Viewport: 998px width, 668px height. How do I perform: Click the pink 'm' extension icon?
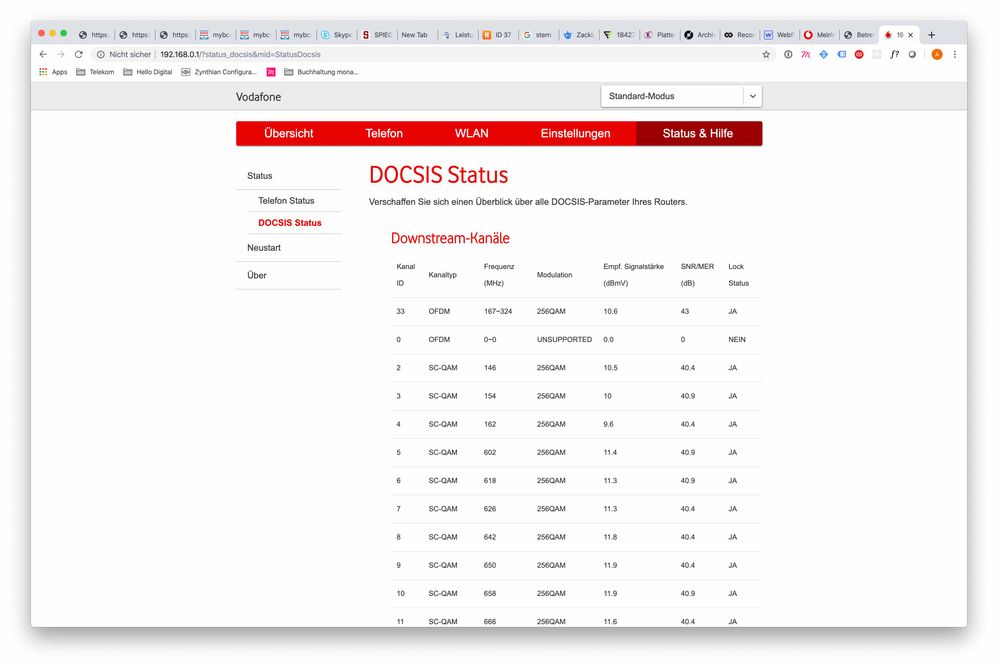pyautogui.click(x=806, y=55)
